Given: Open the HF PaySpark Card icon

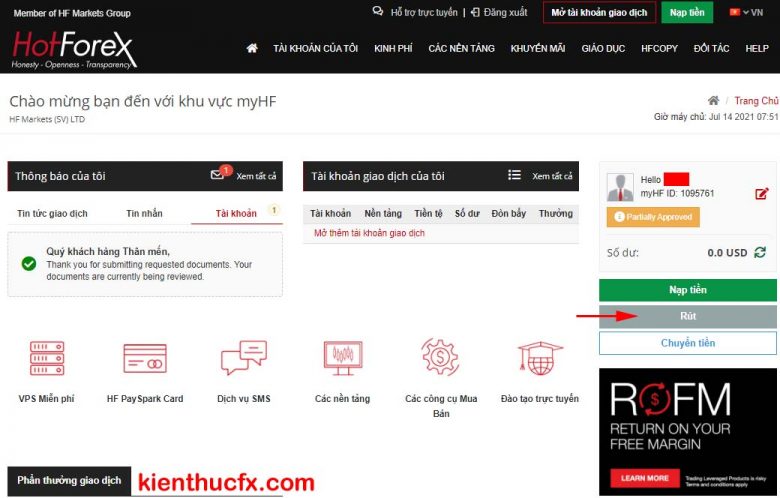Looking at the screenshot, I should [145, 358].
